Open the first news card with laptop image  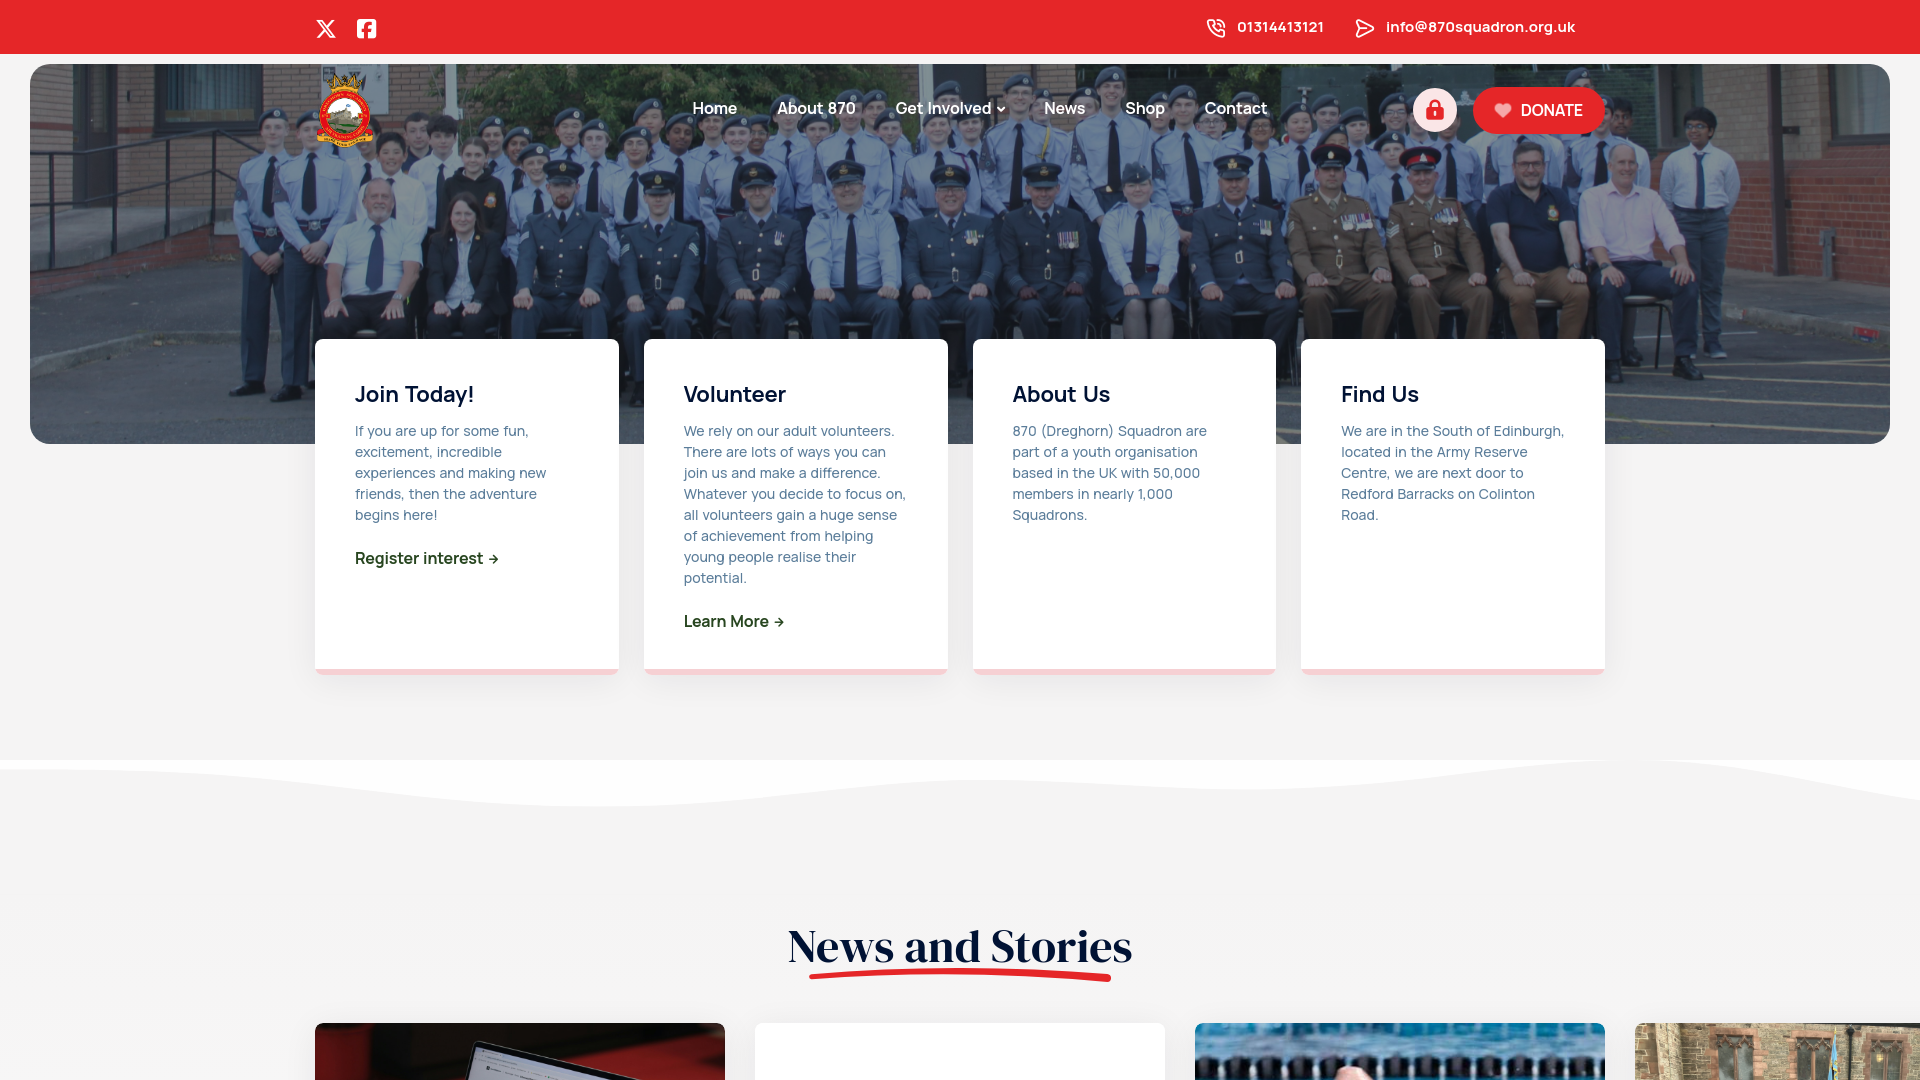[520, 1051]
